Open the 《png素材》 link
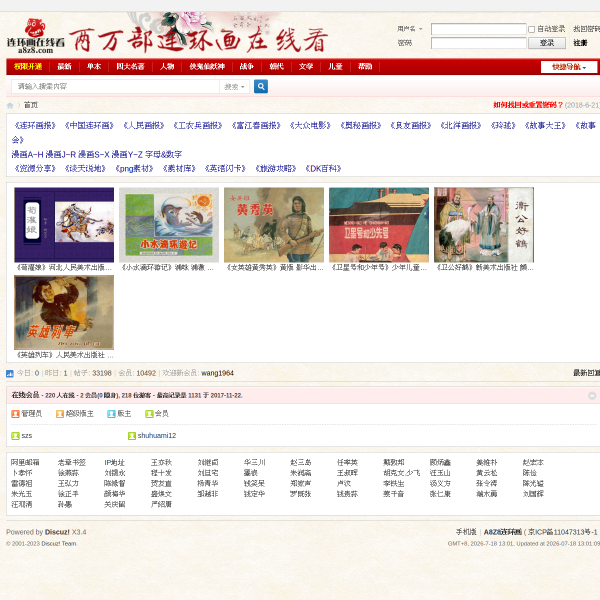This screenshot has height=600, width=600. (x=134, y=169)
